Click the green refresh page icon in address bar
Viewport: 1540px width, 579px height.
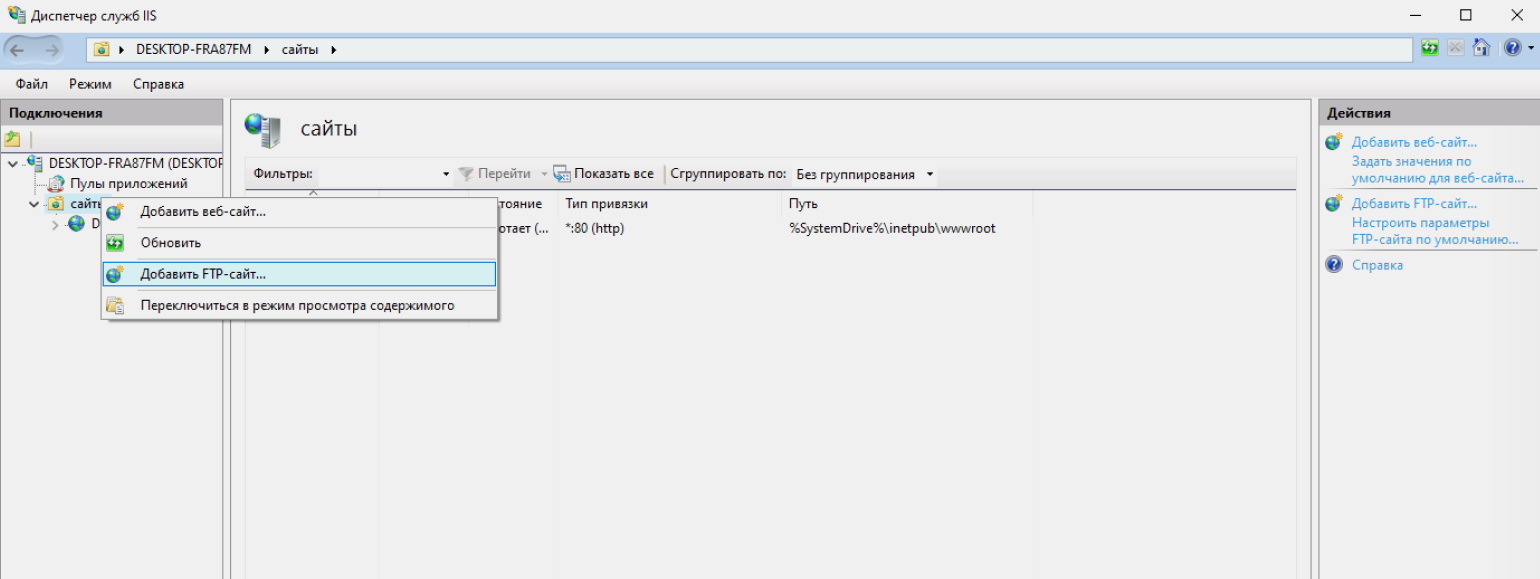pyautogui.click(x=1431, y=48)
